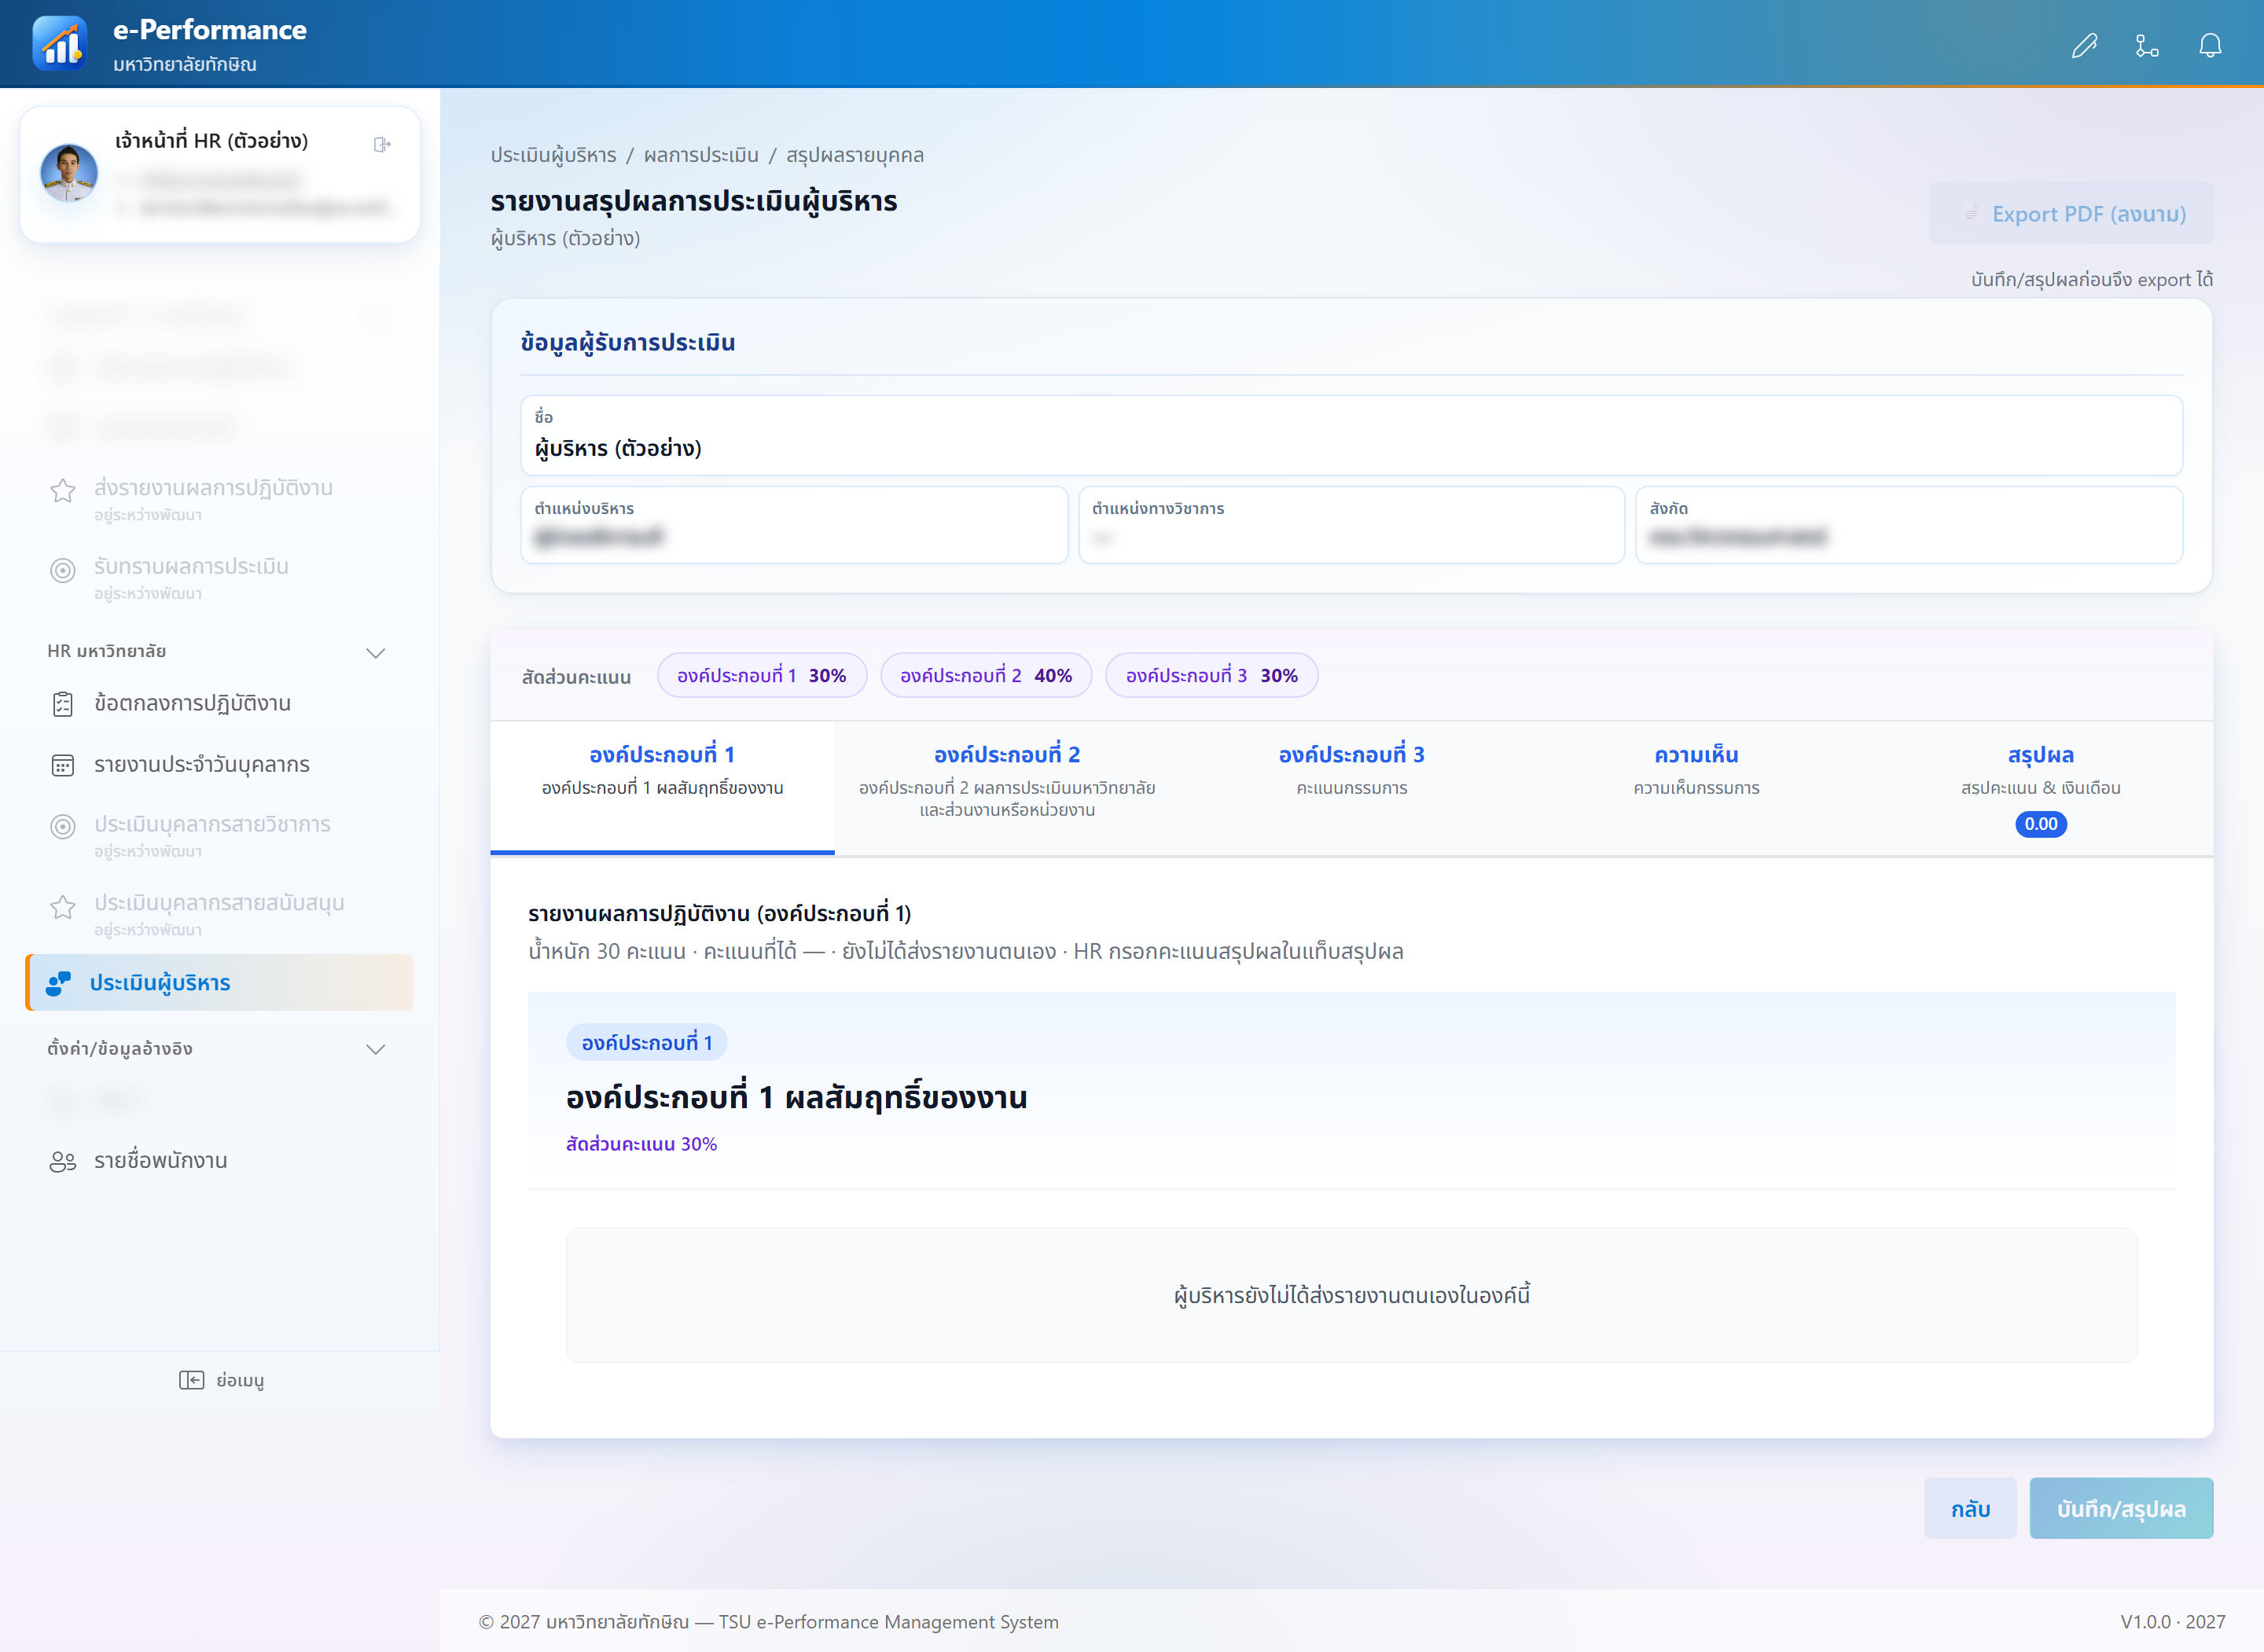Image resolution: width=2264 pixels, height=1652 pixels.
Task: Click the สังกัด field
Action: (x=1908, y=525)
